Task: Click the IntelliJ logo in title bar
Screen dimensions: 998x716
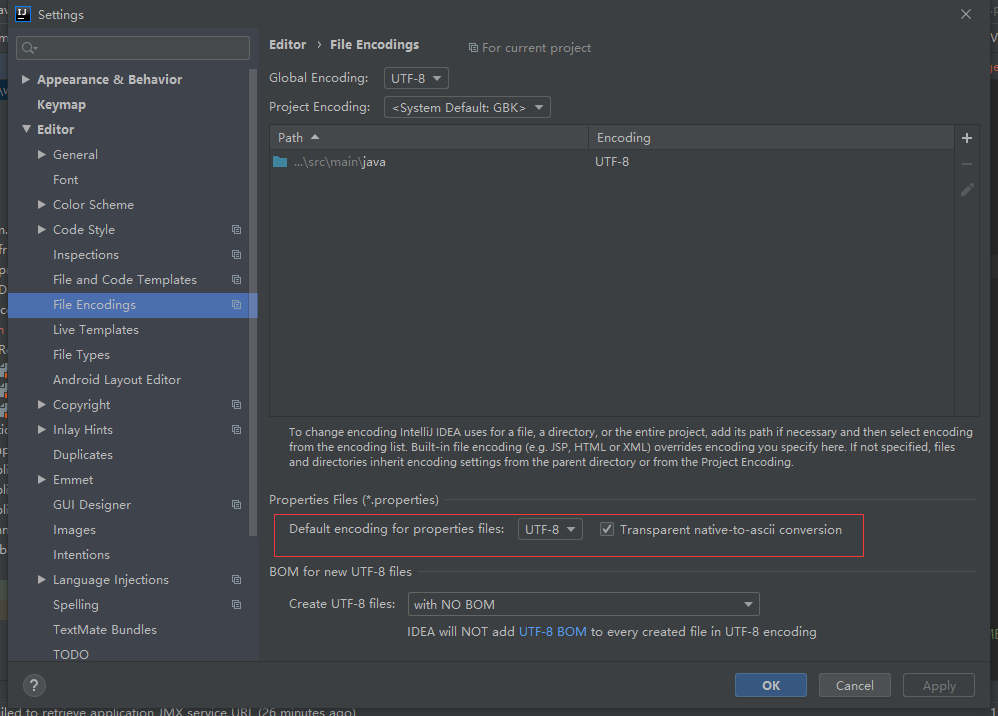Action: pos(23,14)
